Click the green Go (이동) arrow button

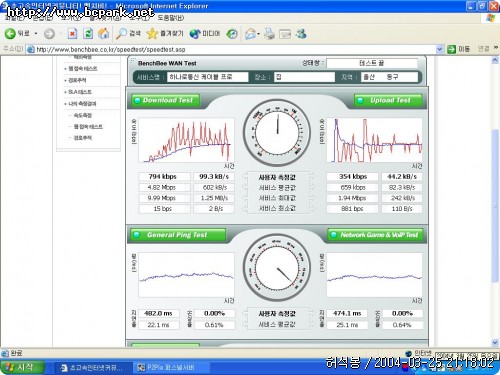pos(451,49)
